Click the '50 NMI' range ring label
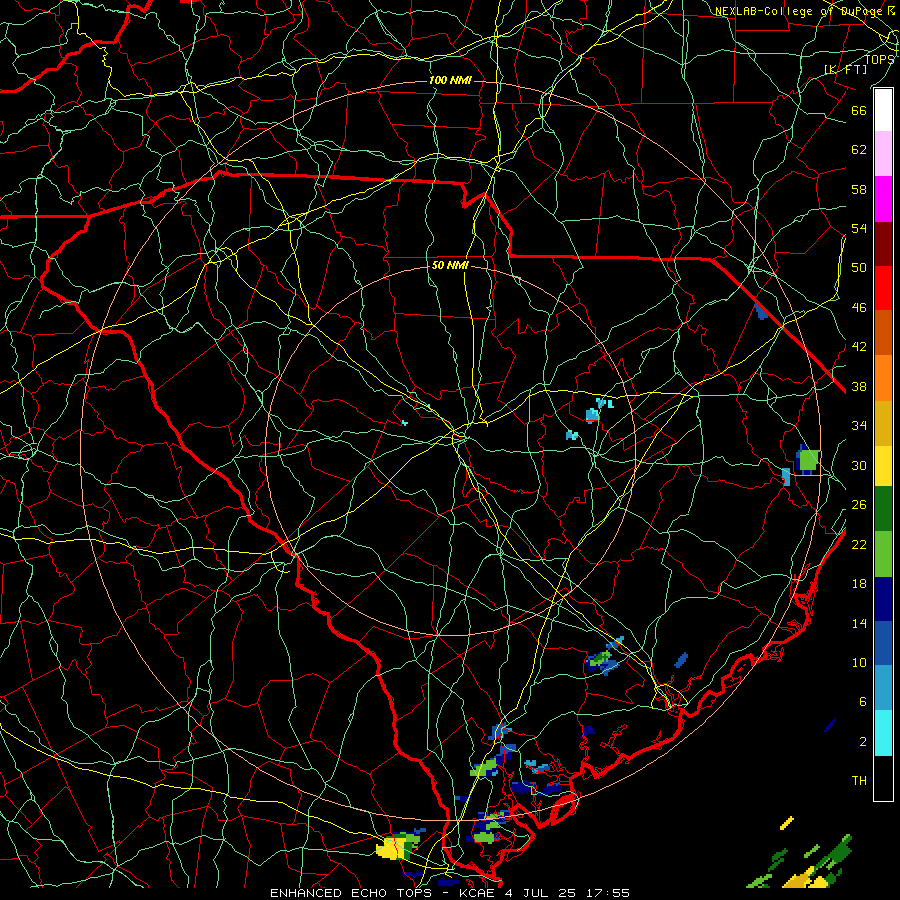900x900 pixels. (x=450, y=265)
